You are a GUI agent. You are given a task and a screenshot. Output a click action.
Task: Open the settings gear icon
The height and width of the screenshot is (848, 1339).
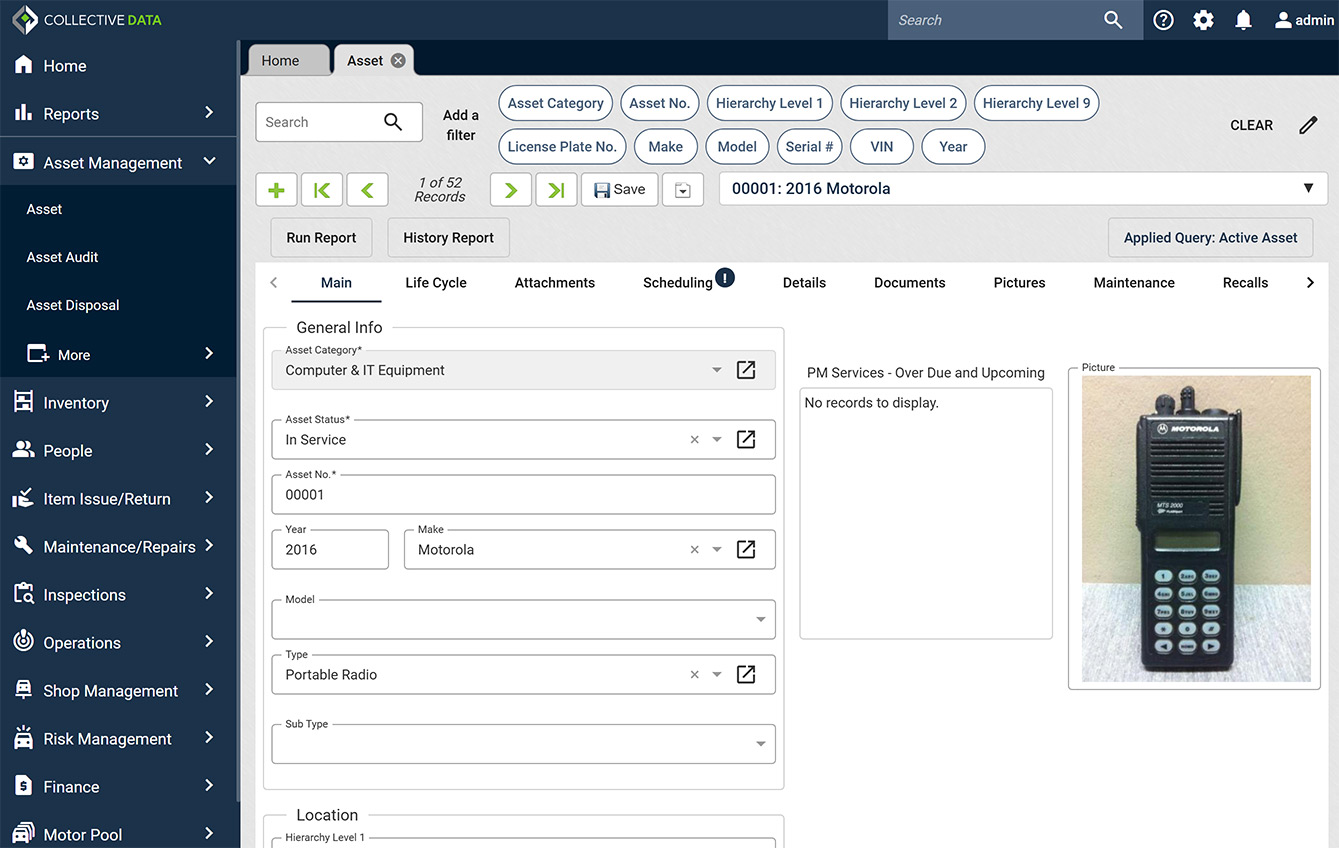1203,20
